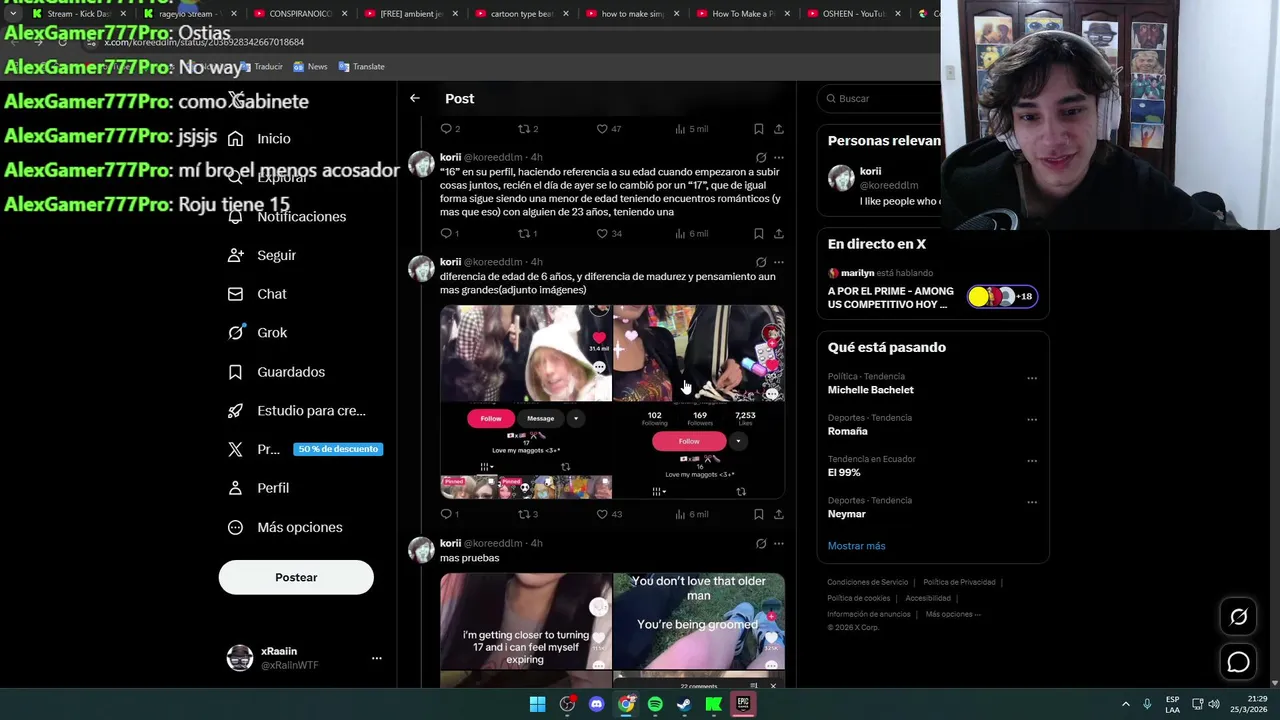Screen dimensions: 1280x720
Task: Expand Más opciones in the sidebar
Action: pyautogui.click(x=285, y=527)
